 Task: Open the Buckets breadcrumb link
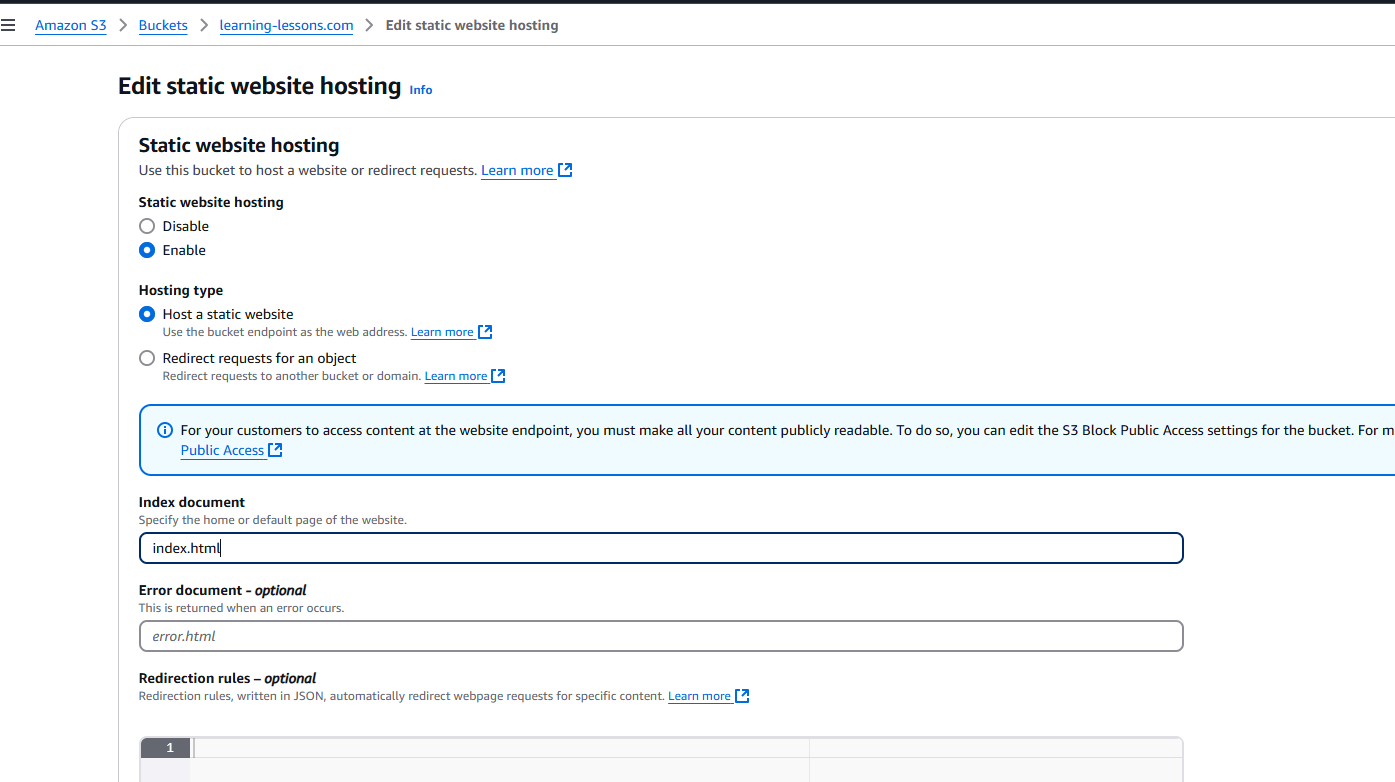[163, 26]
